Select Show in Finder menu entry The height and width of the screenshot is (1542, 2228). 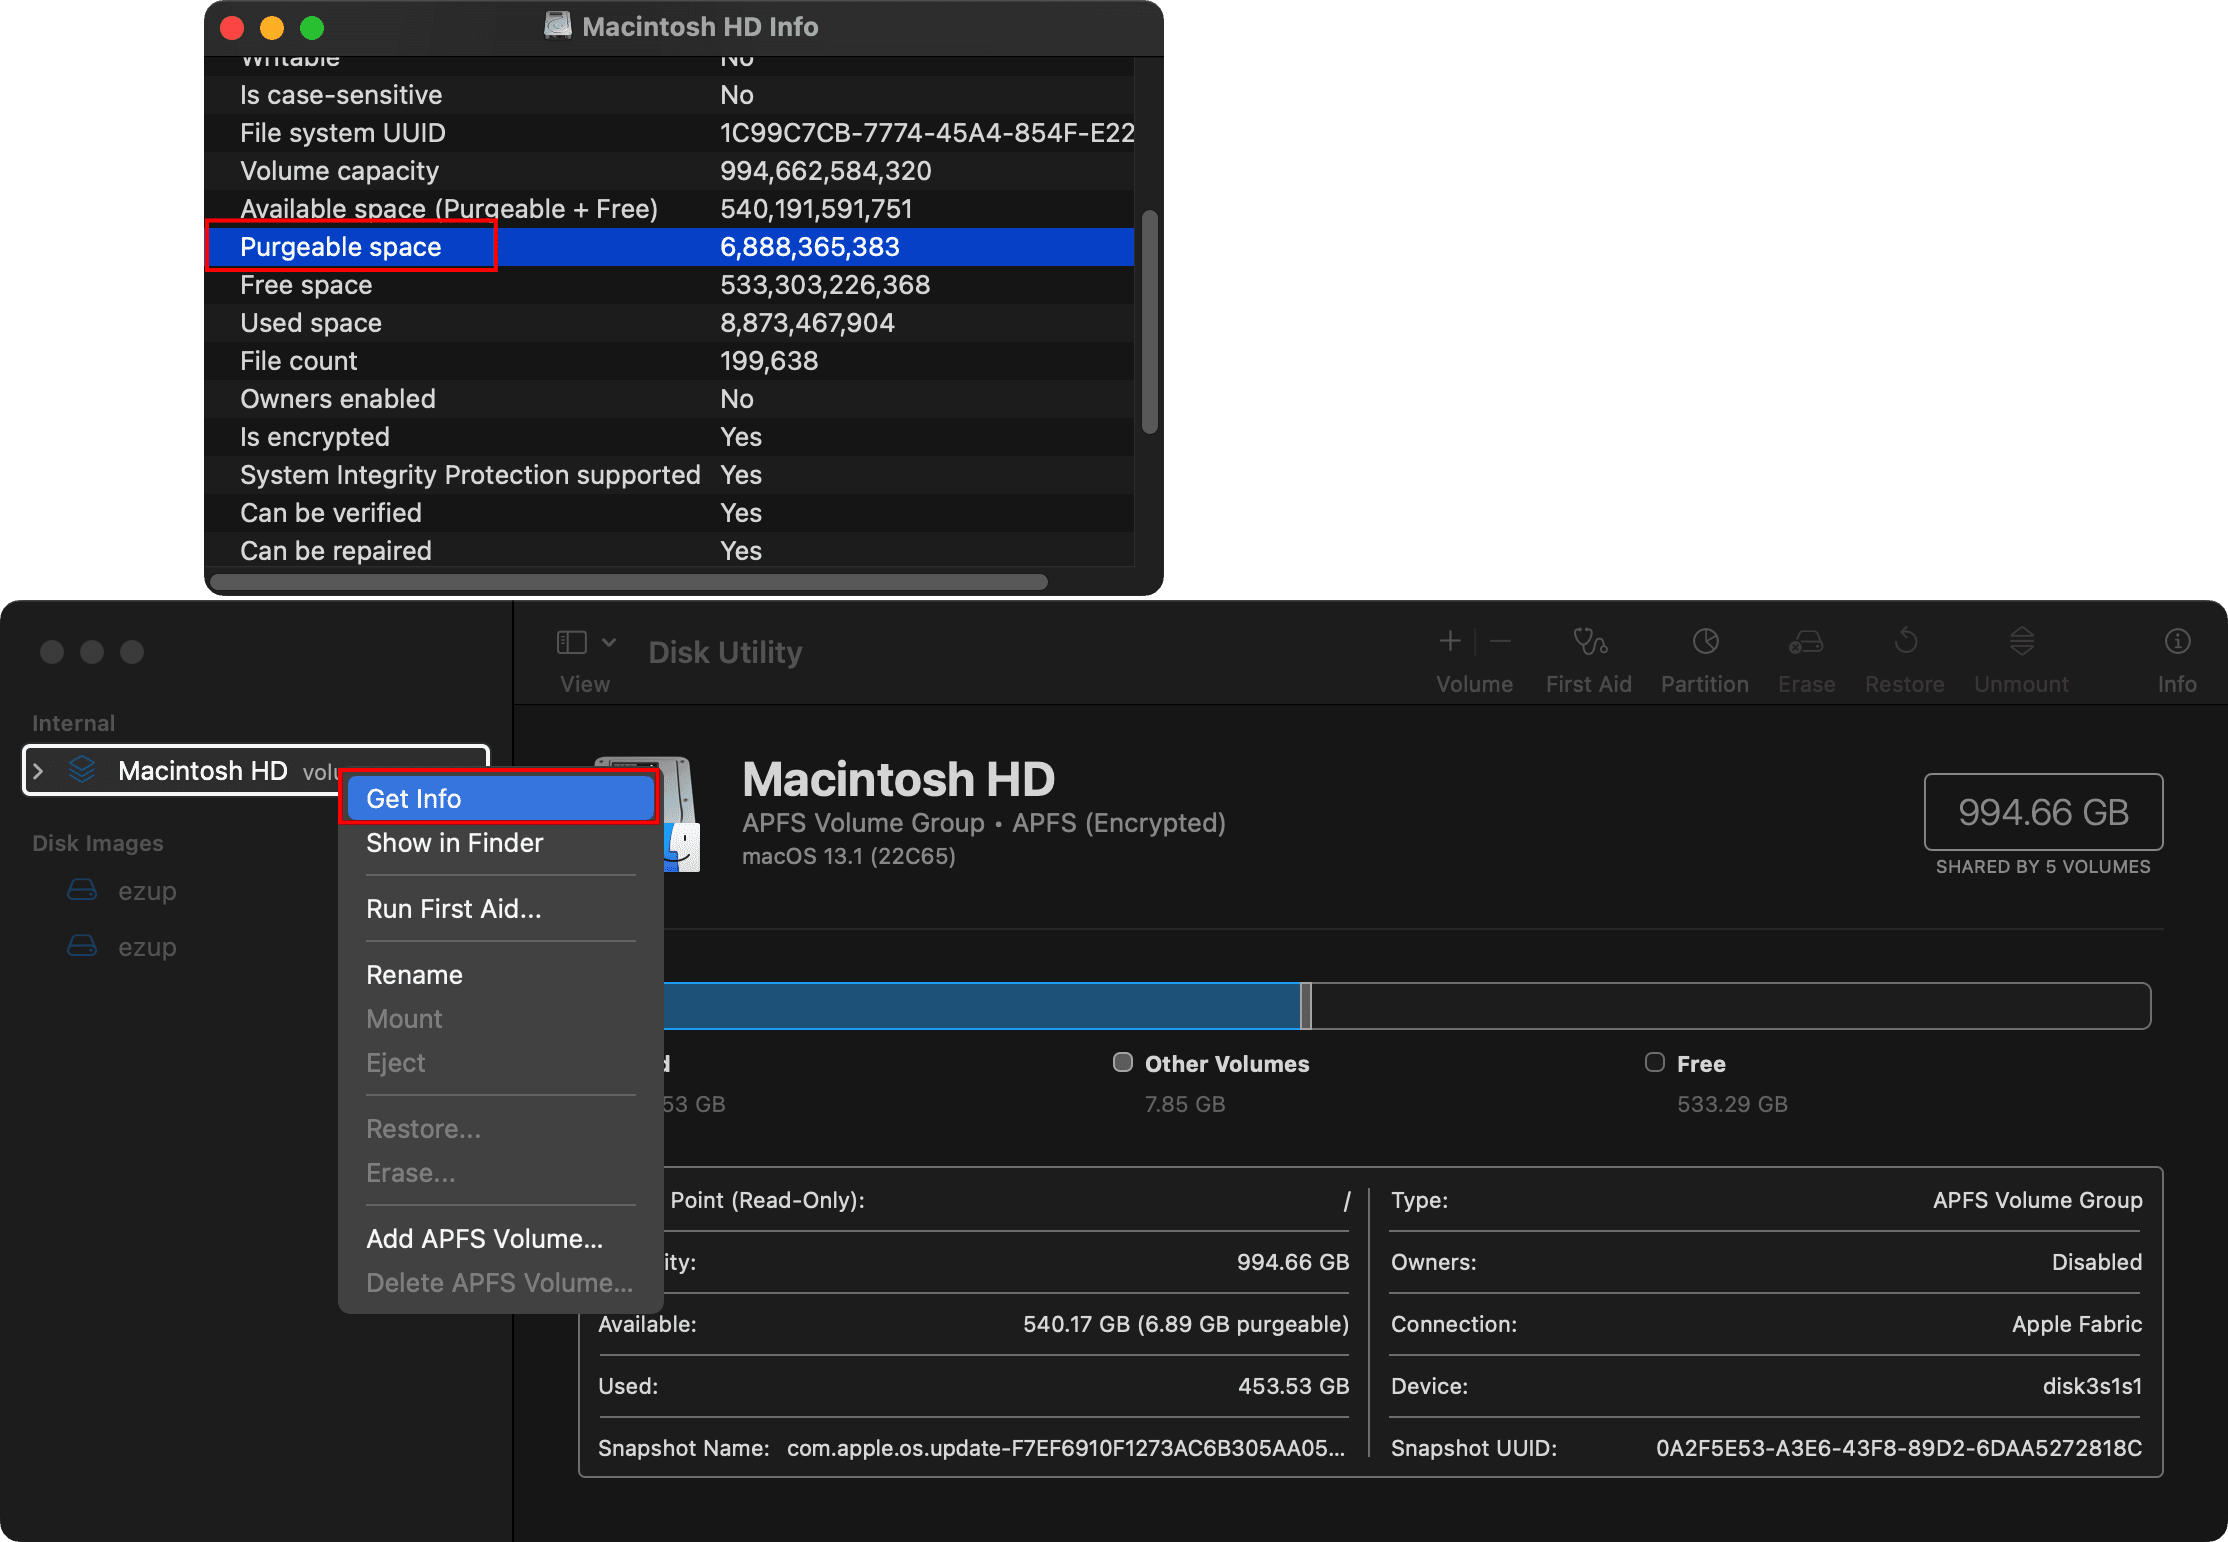click(x=455, y=843)
